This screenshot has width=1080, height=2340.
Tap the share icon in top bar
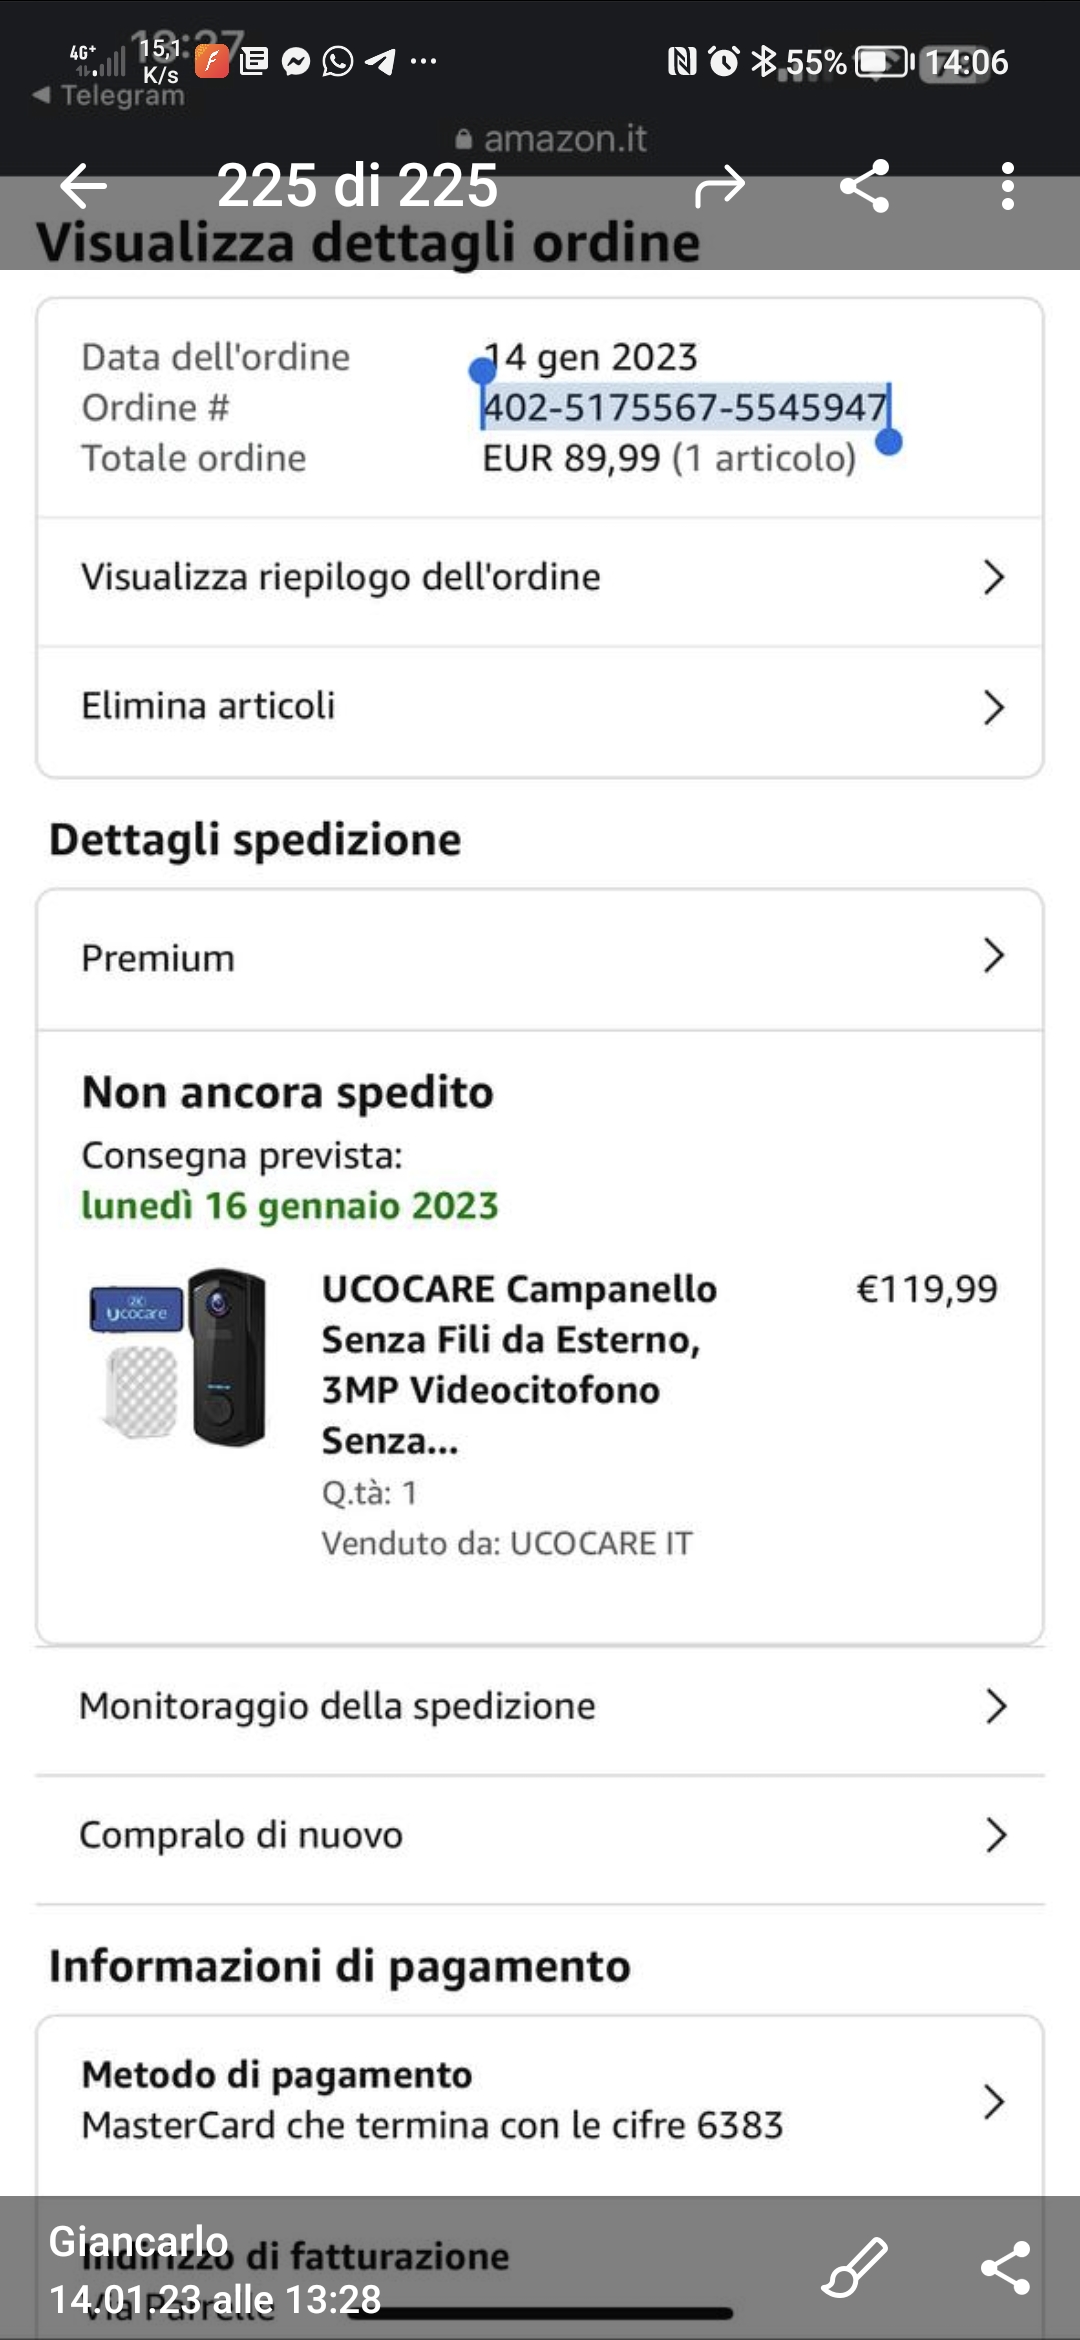click(865, 185)
